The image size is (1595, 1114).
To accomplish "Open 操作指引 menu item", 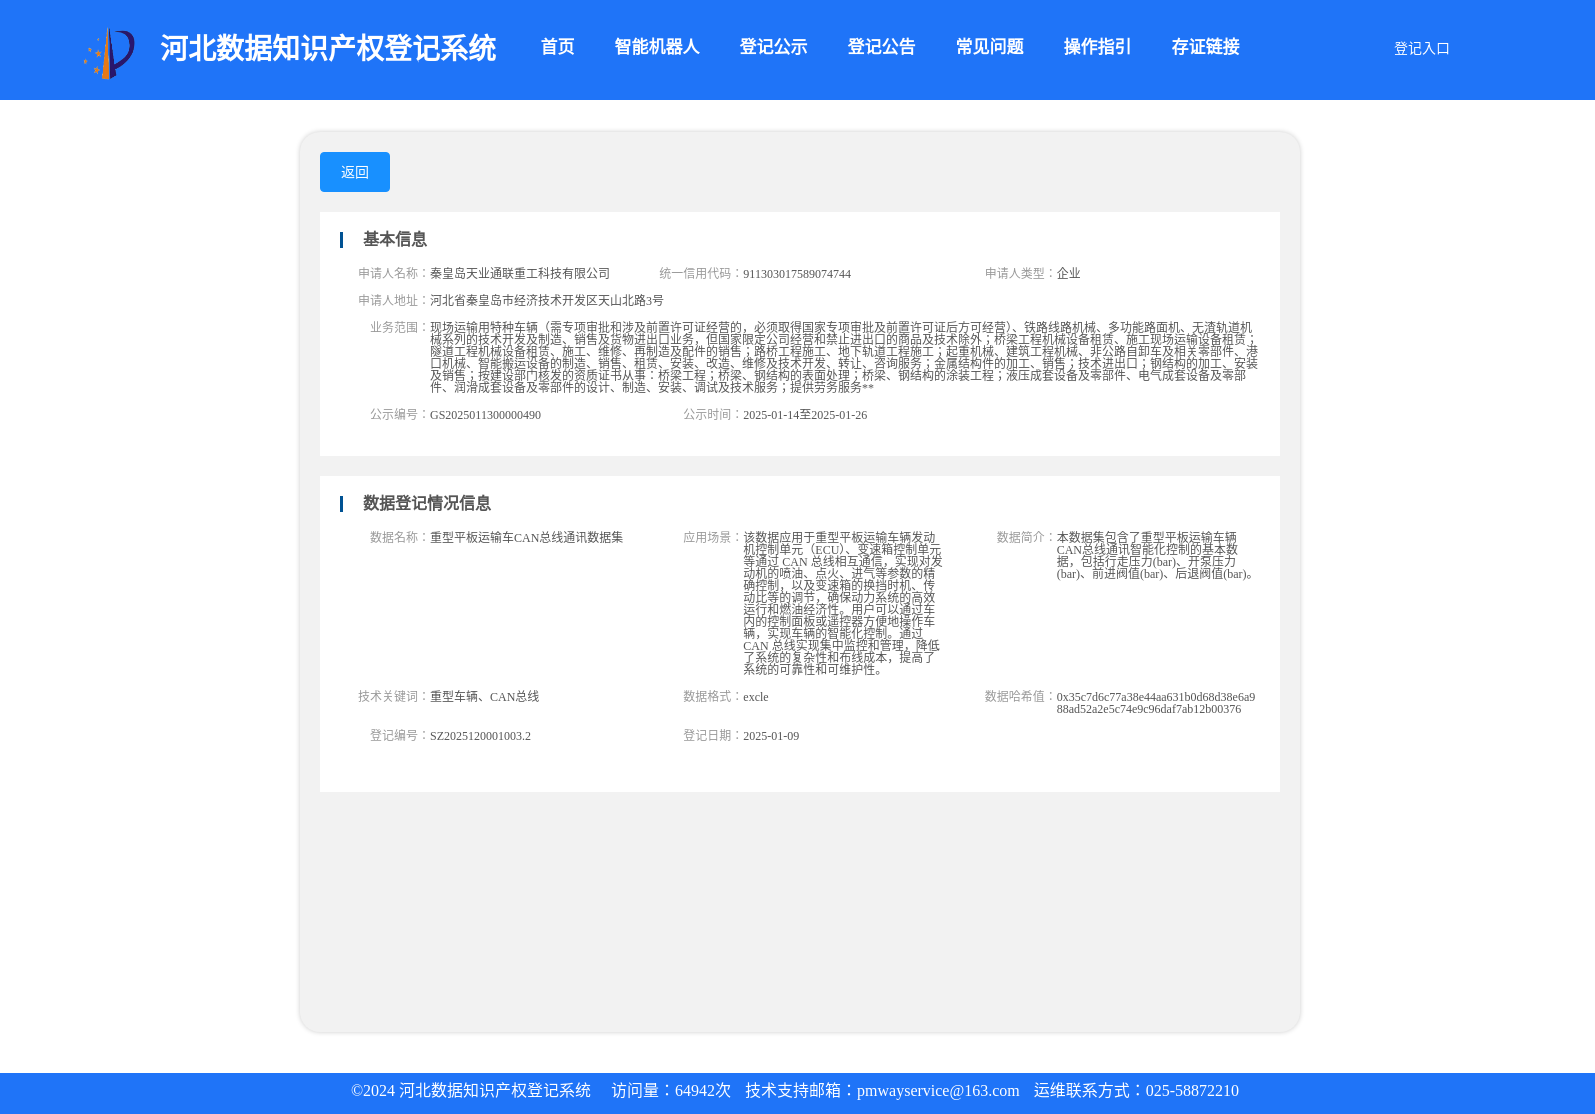I will click(1097, 47).
